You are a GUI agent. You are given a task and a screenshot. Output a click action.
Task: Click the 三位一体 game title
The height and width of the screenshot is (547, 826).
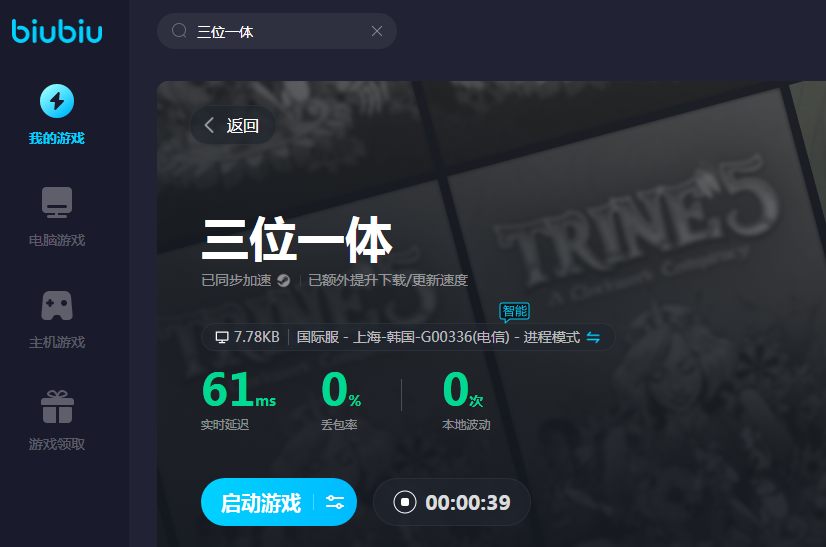[x=297, y=240]
